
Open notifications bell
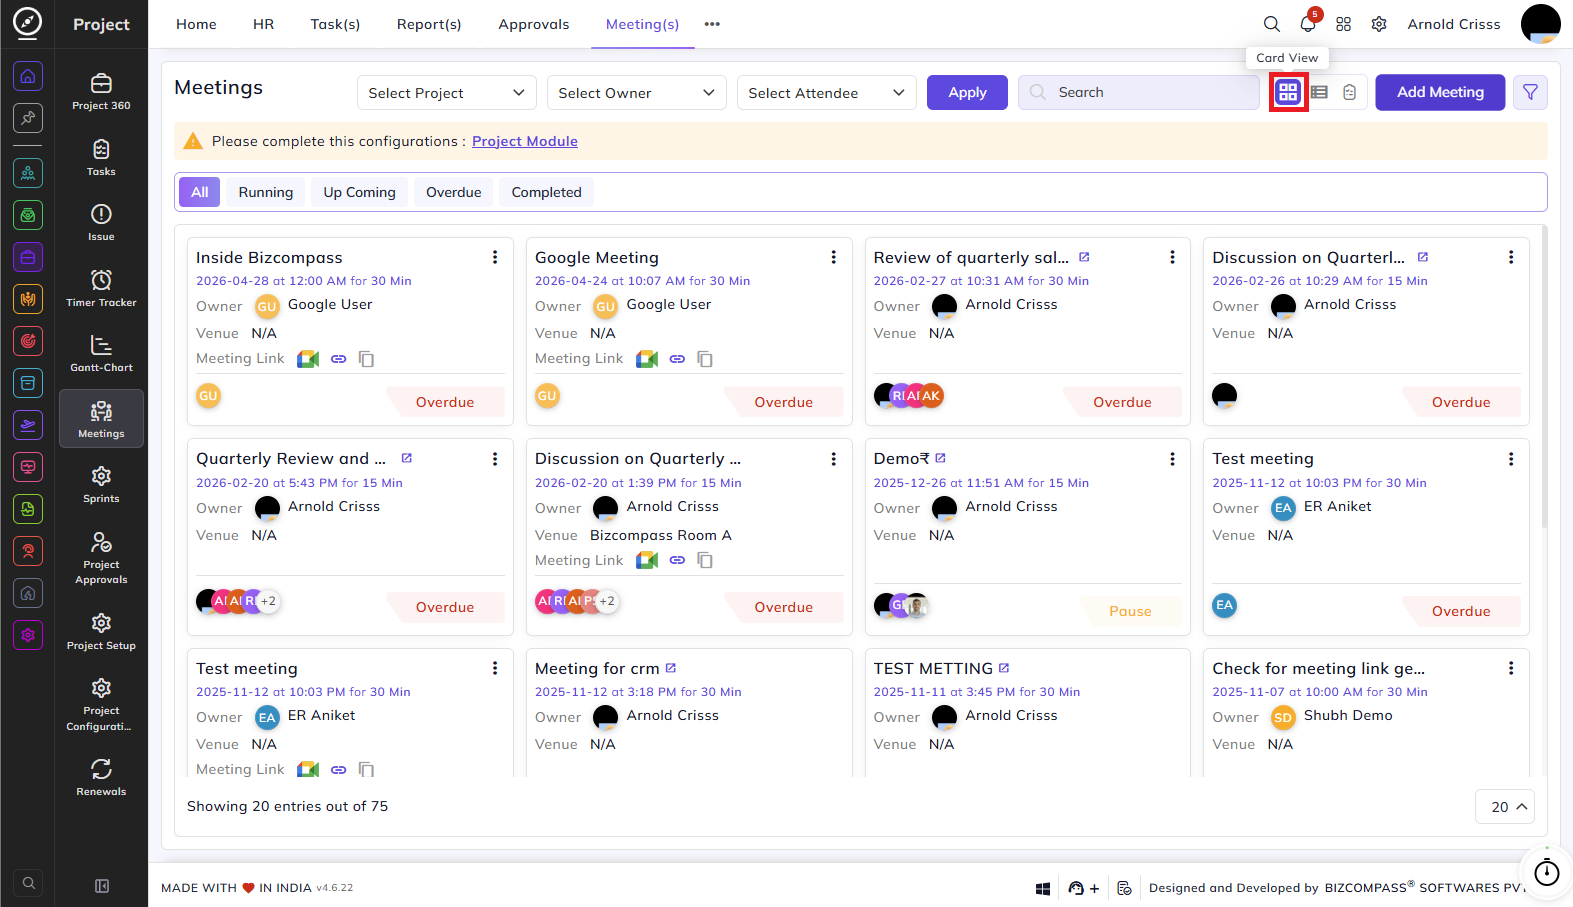click(1308, 24)
